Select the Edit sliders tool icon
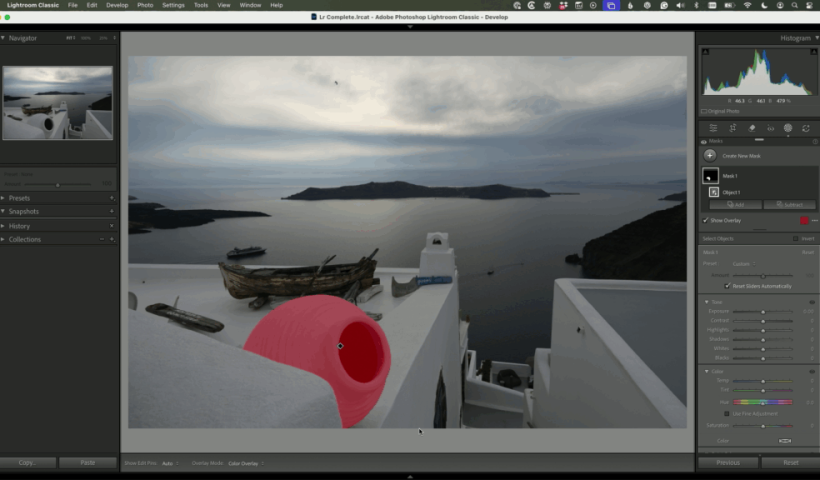820x480 pixels. click(x=713, y=128)
